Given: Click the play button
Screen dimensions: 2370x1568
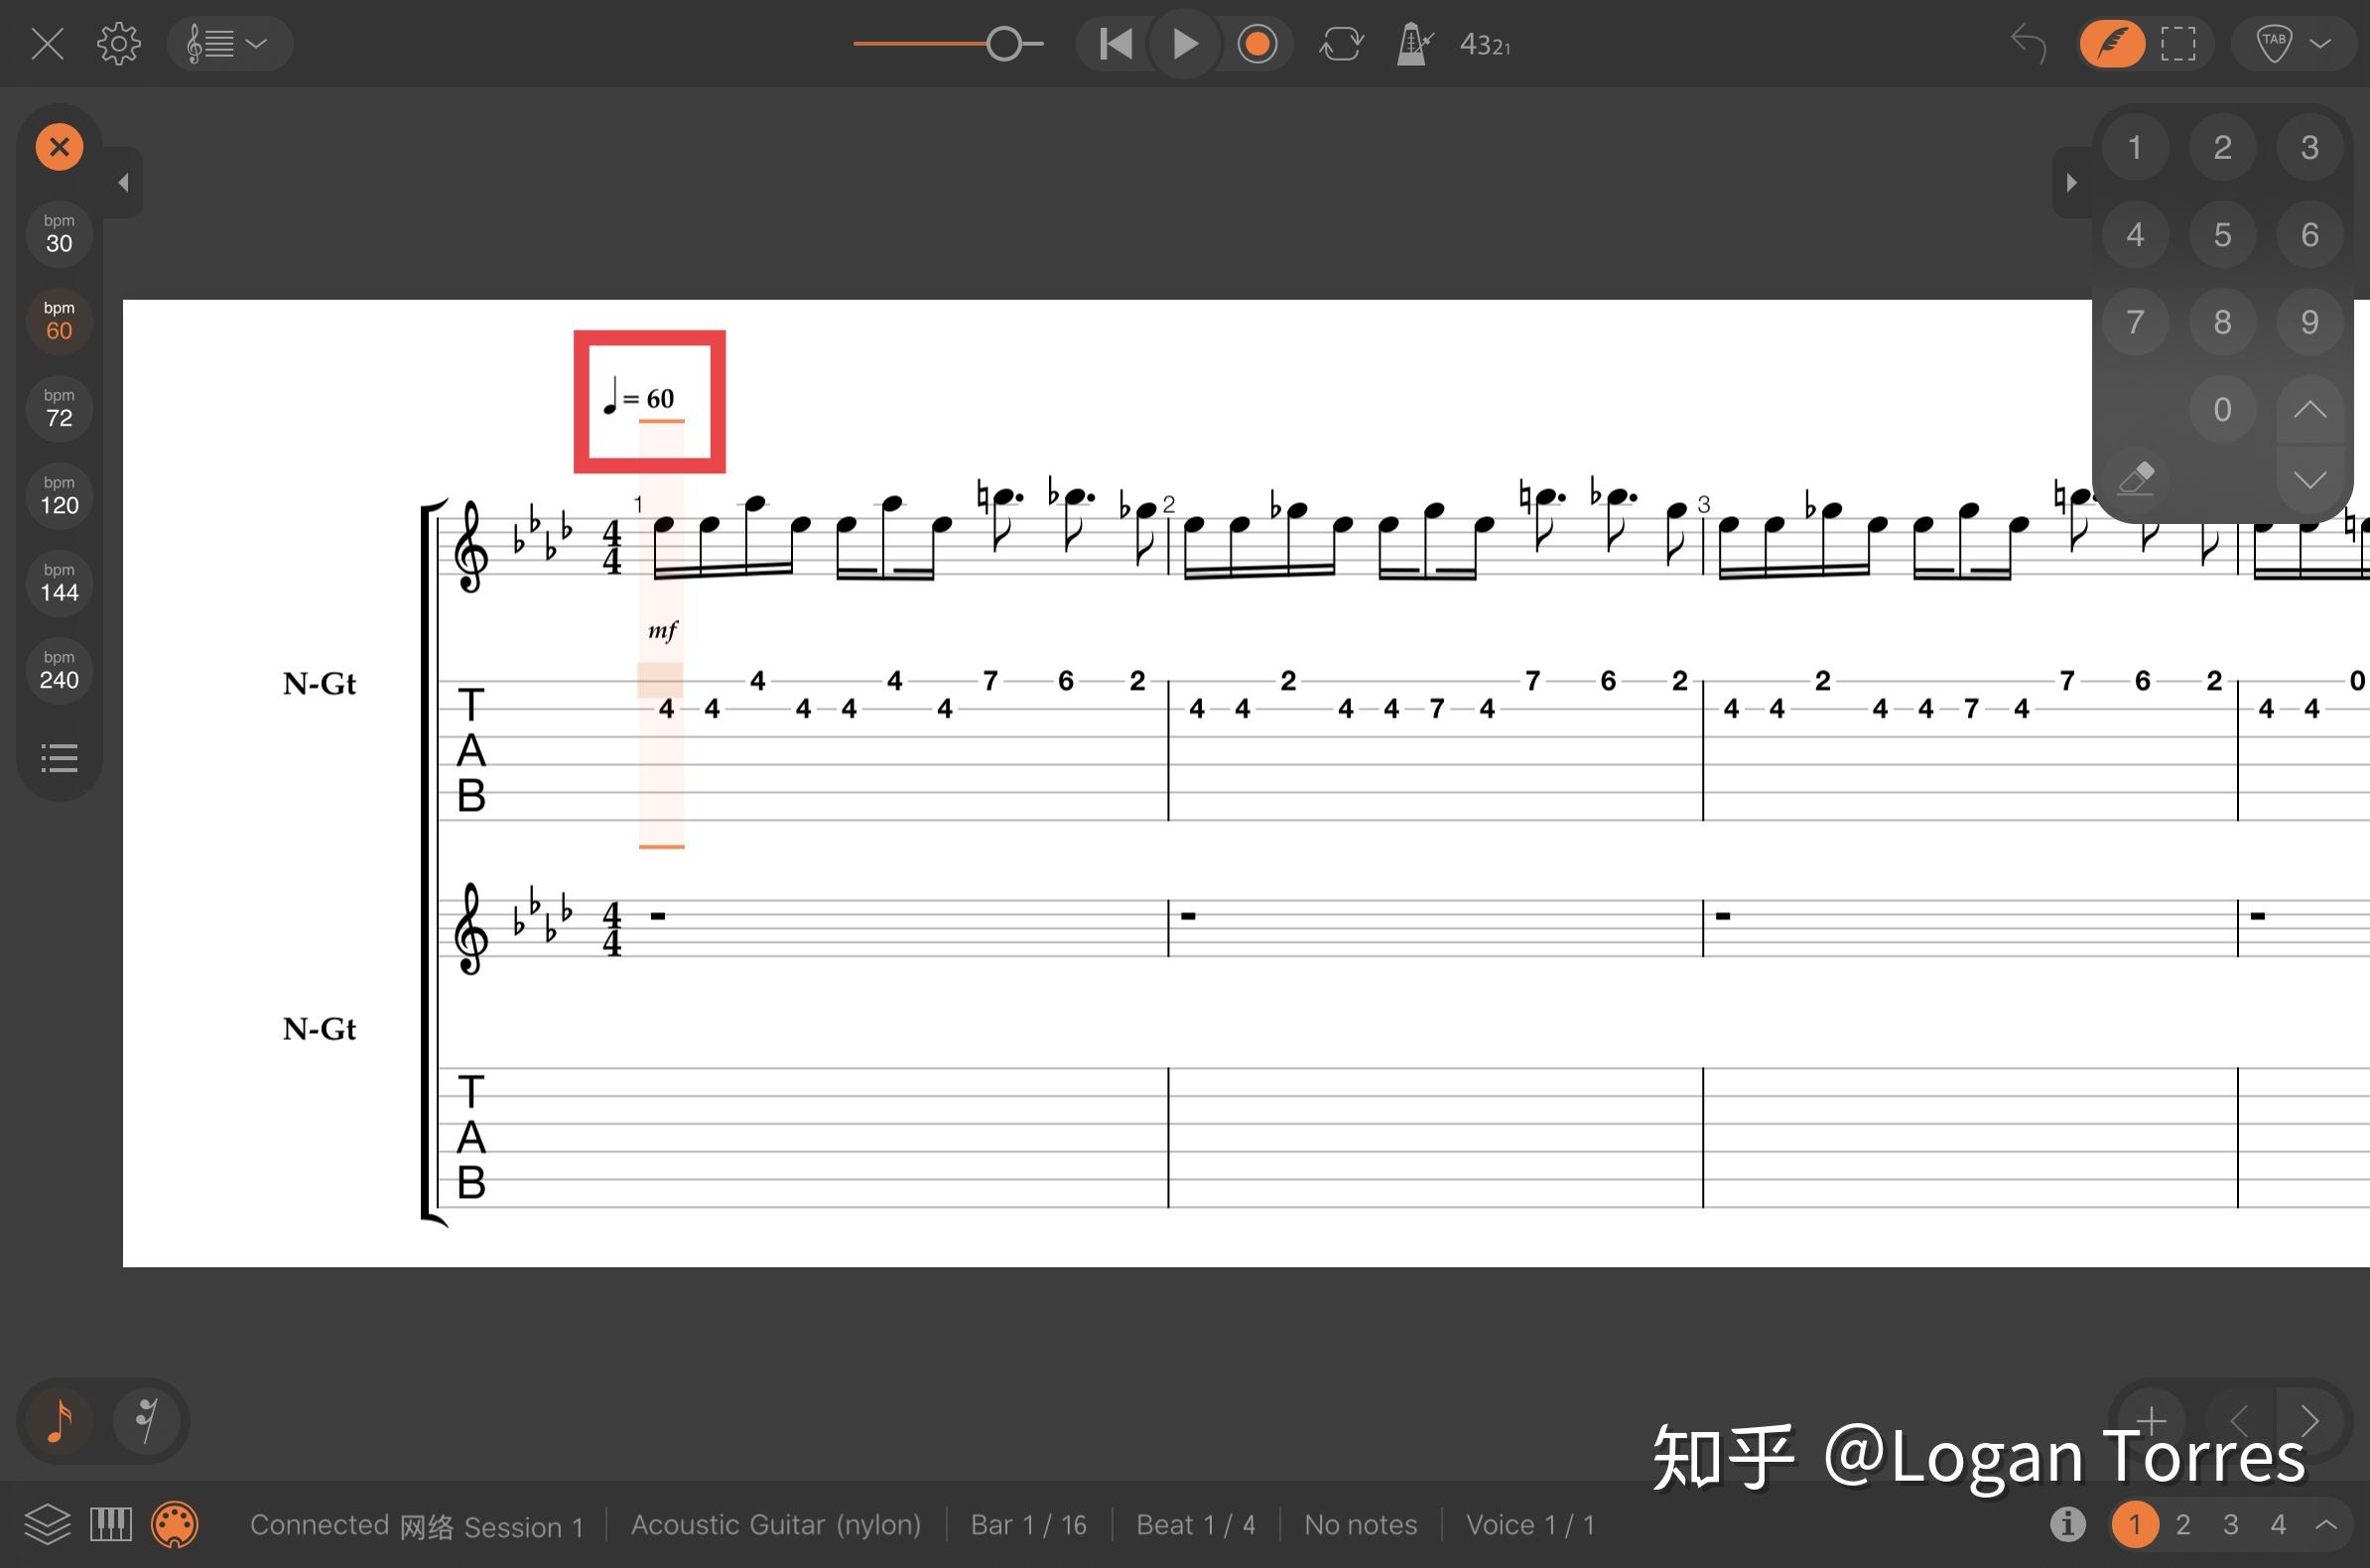Looking at the screenshot, I should point(1184,44).
